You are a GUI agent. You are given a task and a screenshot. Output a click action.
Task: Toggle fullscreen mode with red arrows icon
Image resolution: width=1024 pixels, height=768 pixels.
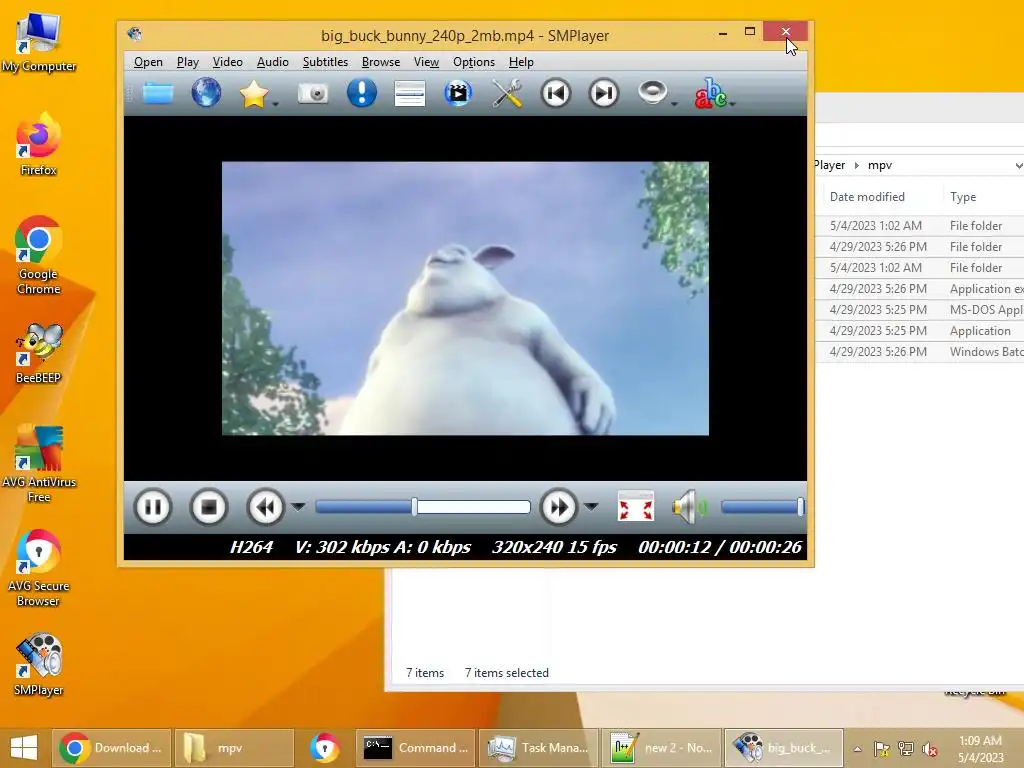coord(635,507)
